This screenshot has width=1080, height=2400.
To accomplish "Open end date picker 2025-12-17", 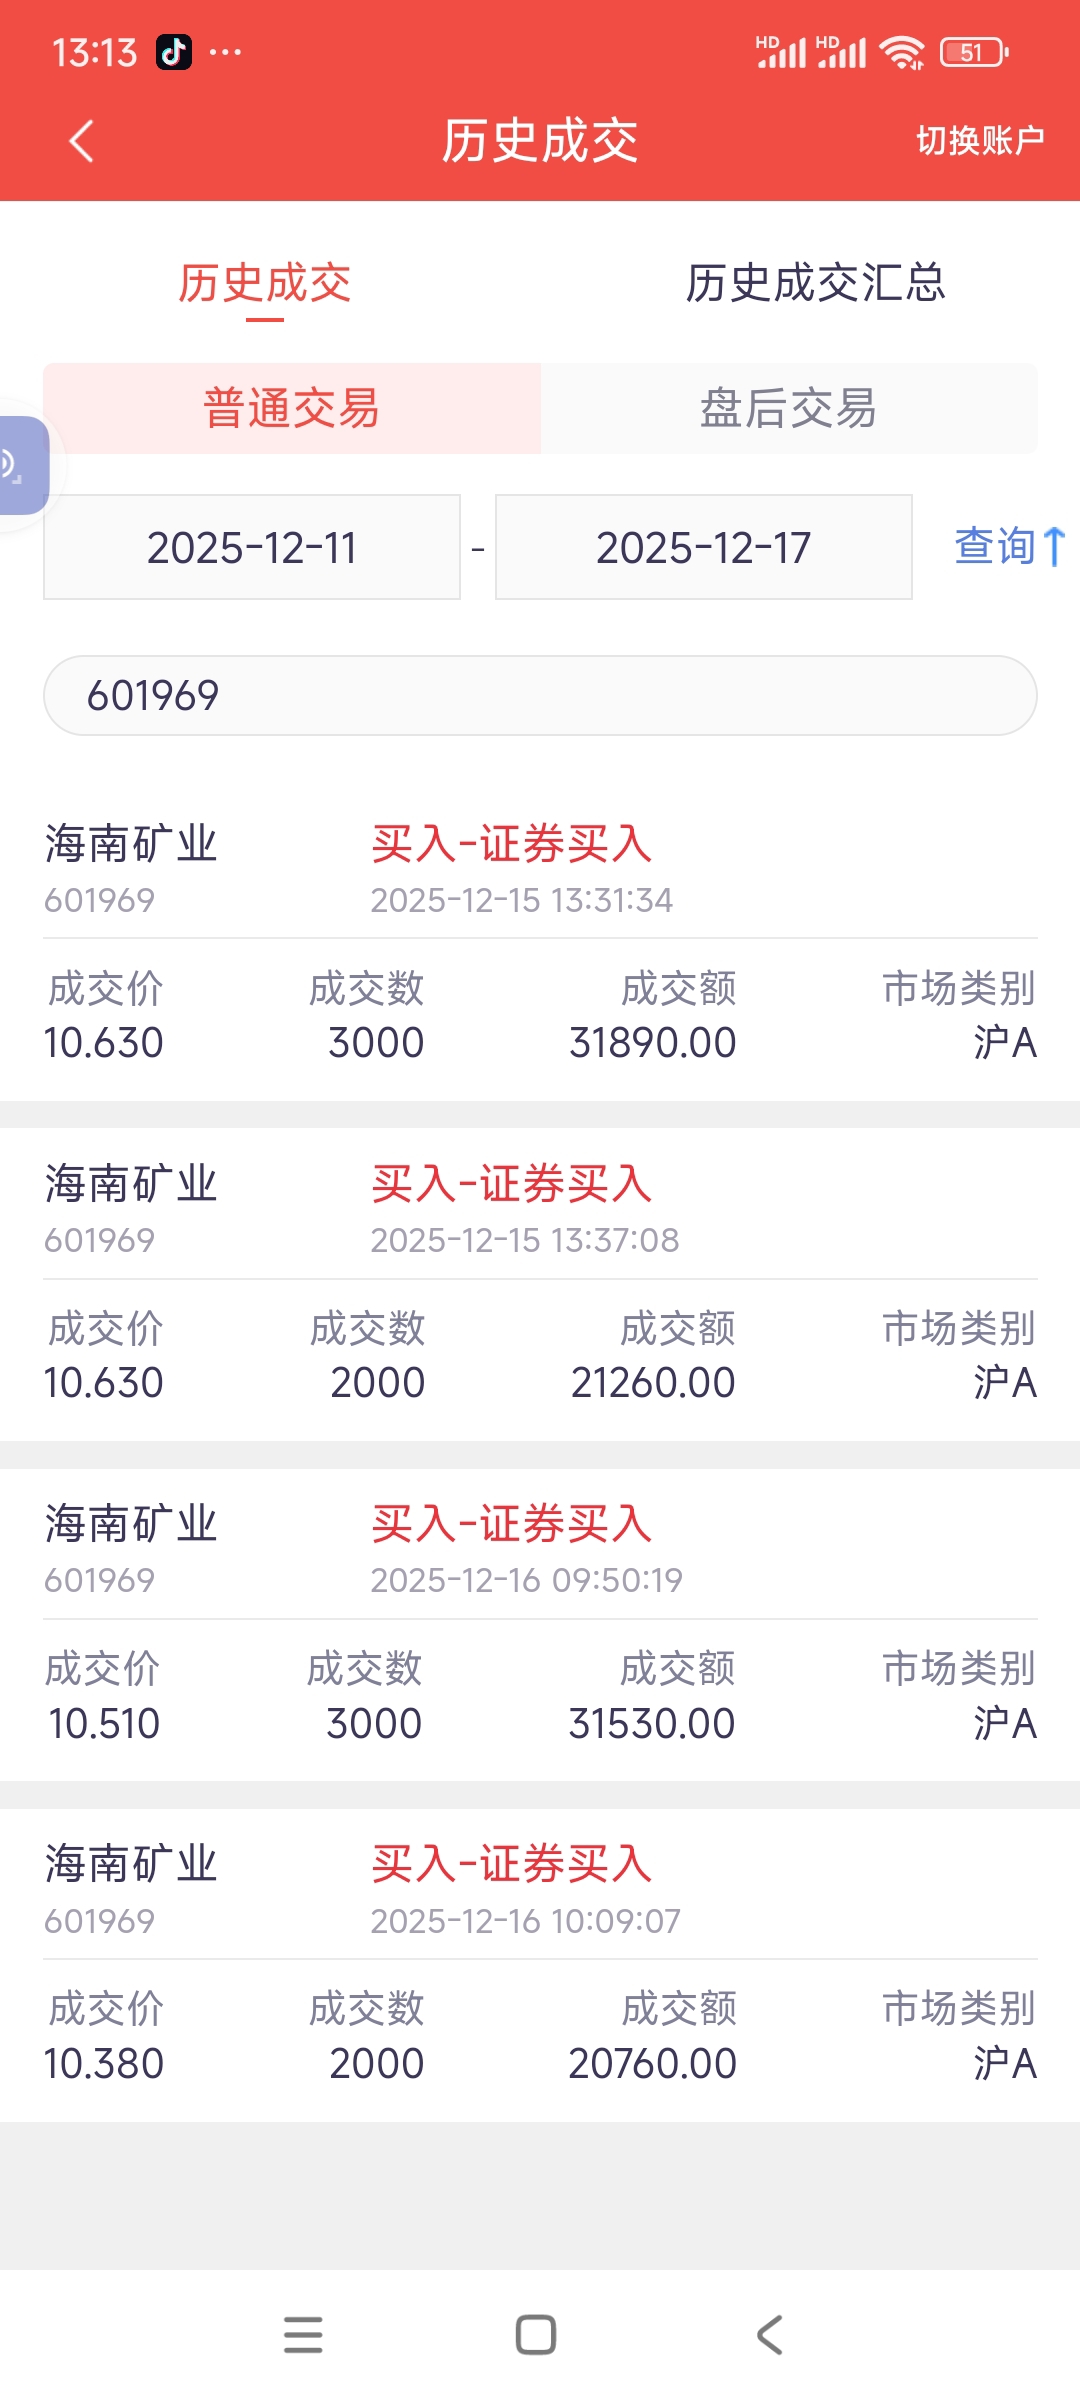I will pyautogui.click(x=704, y=547).
